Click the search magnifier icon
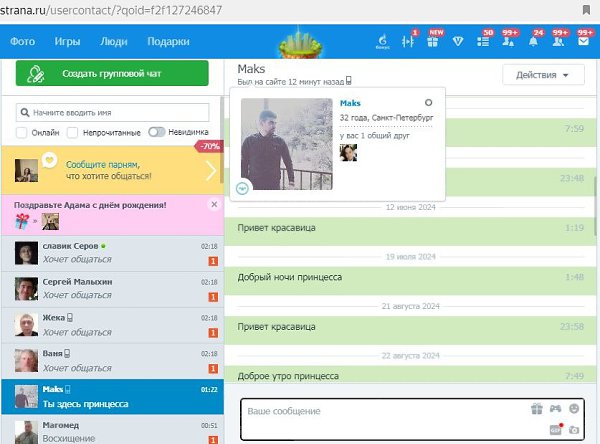This screenshot has height=444, width=600. pyautogui.click(x=25, y=113)
